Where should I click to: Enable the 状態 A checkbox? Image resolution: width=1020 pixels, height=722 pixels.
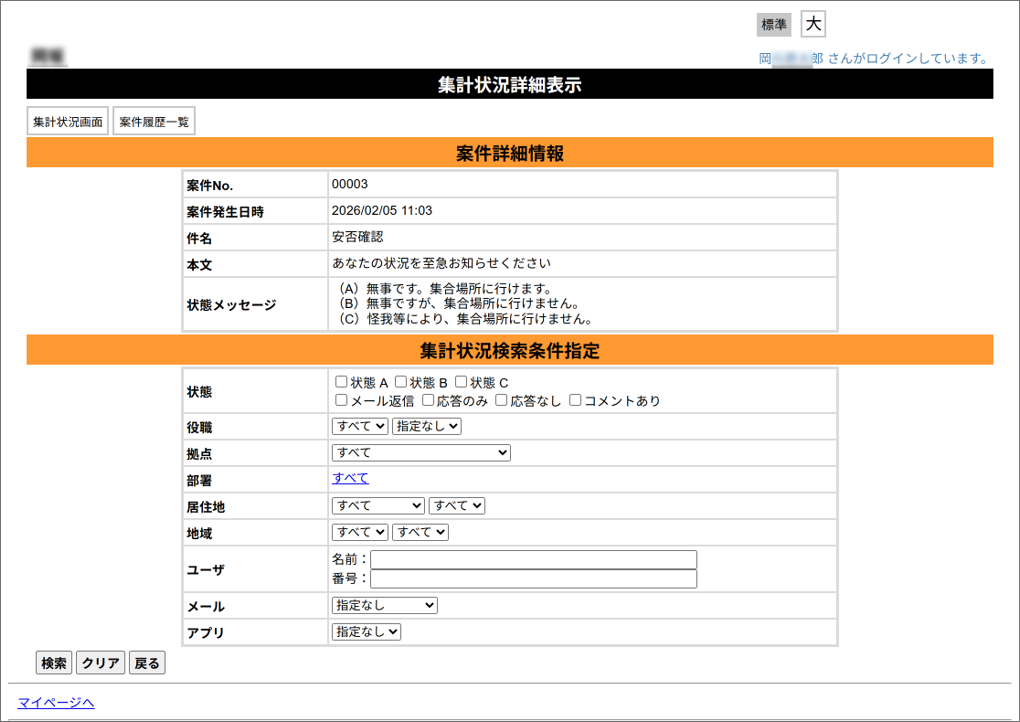click(340, 381)
